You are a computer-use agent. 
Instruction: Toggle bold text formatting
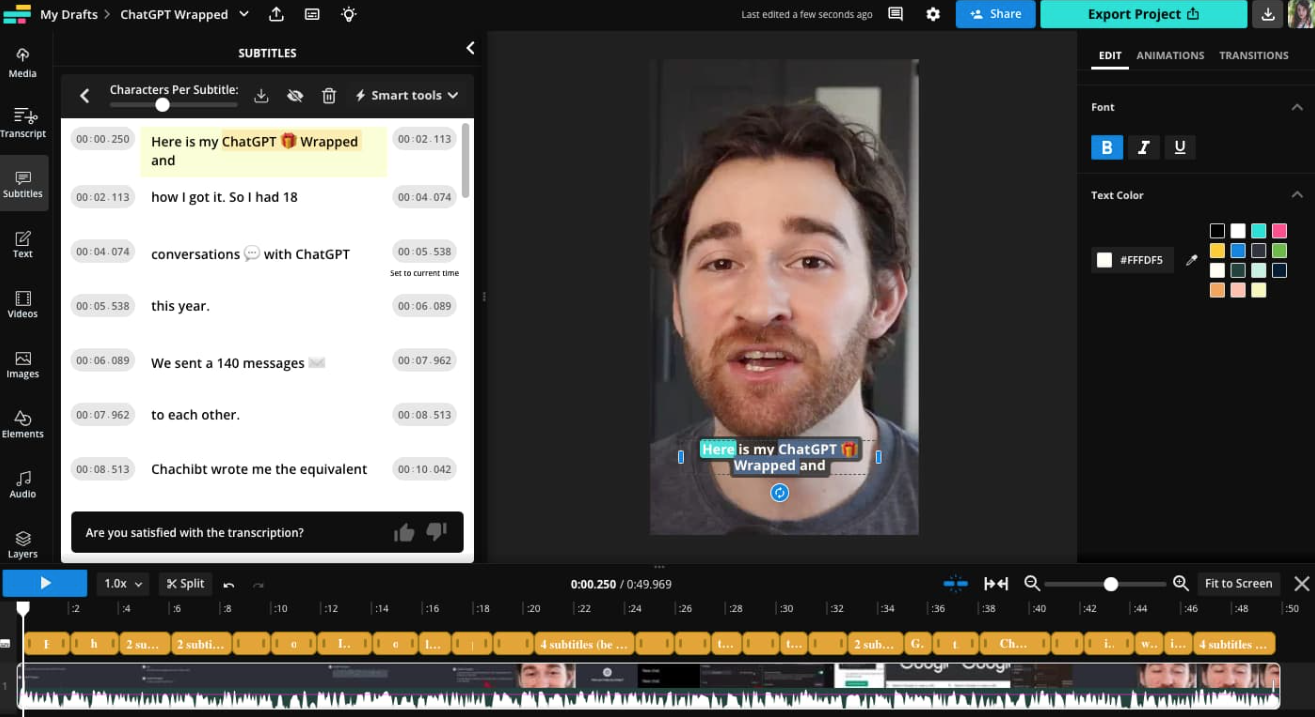[x=1106, y=147]
